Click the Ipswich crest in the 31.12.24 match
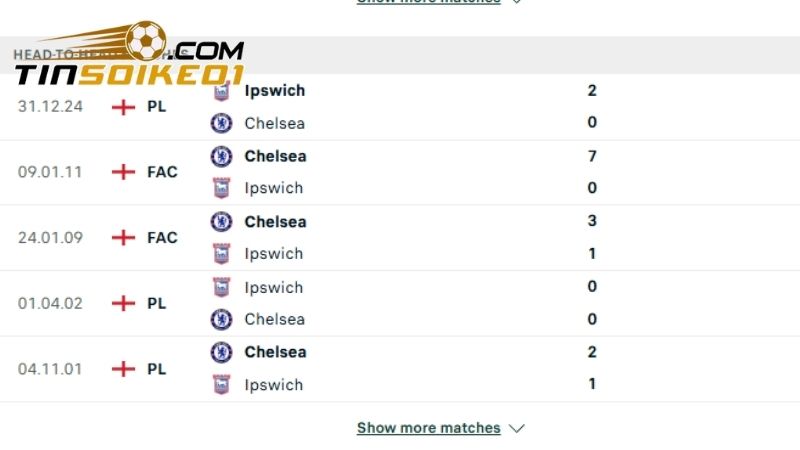The image size is (800, 450). pos(221,91)
